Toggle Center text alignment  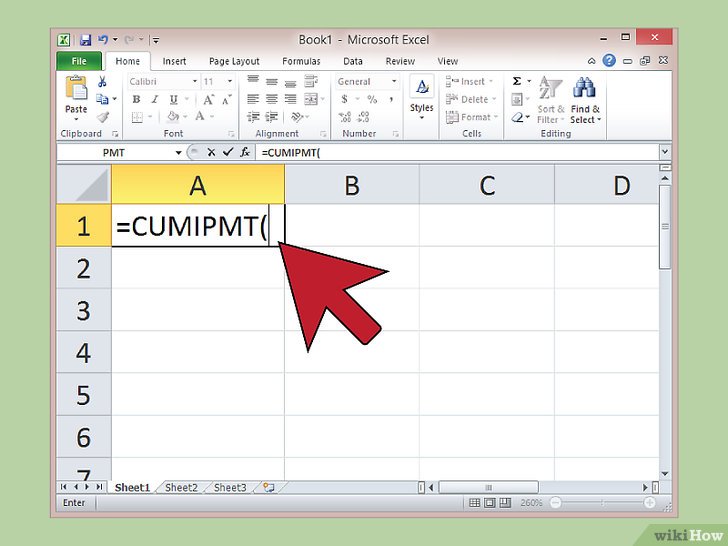click(x=272, y=99)
